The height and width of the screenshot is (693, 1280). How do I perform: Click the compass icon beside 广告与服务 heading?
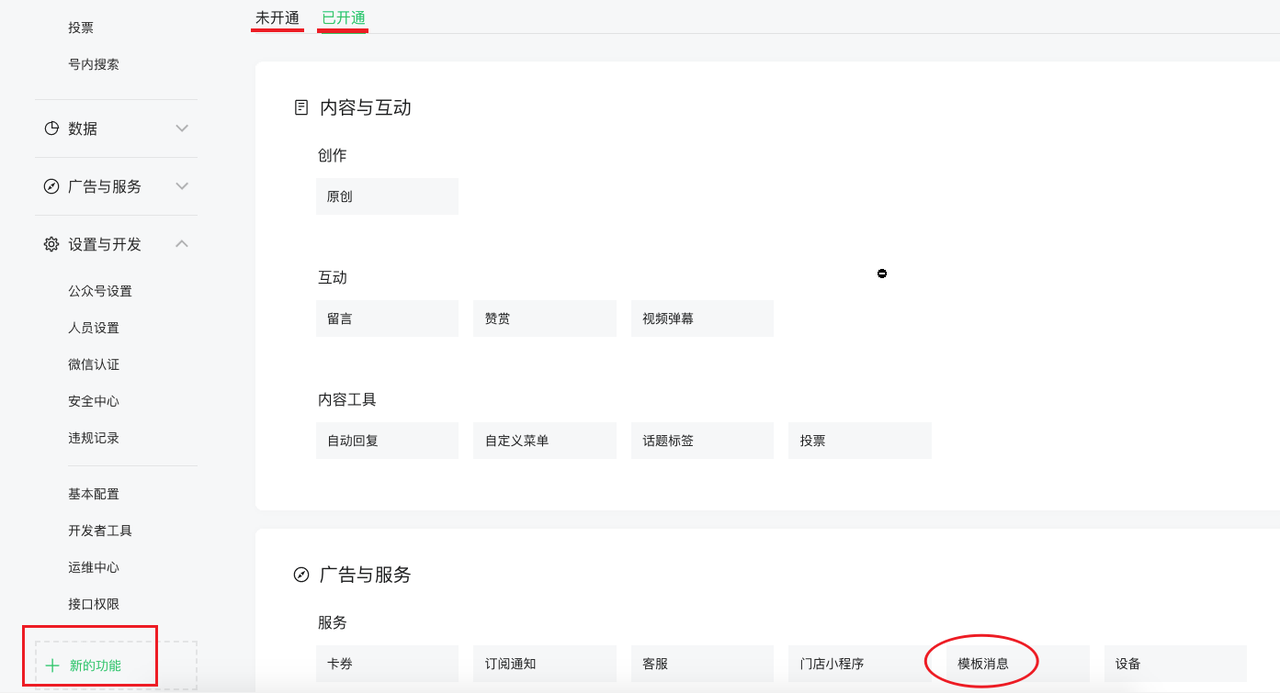(301, 575)
